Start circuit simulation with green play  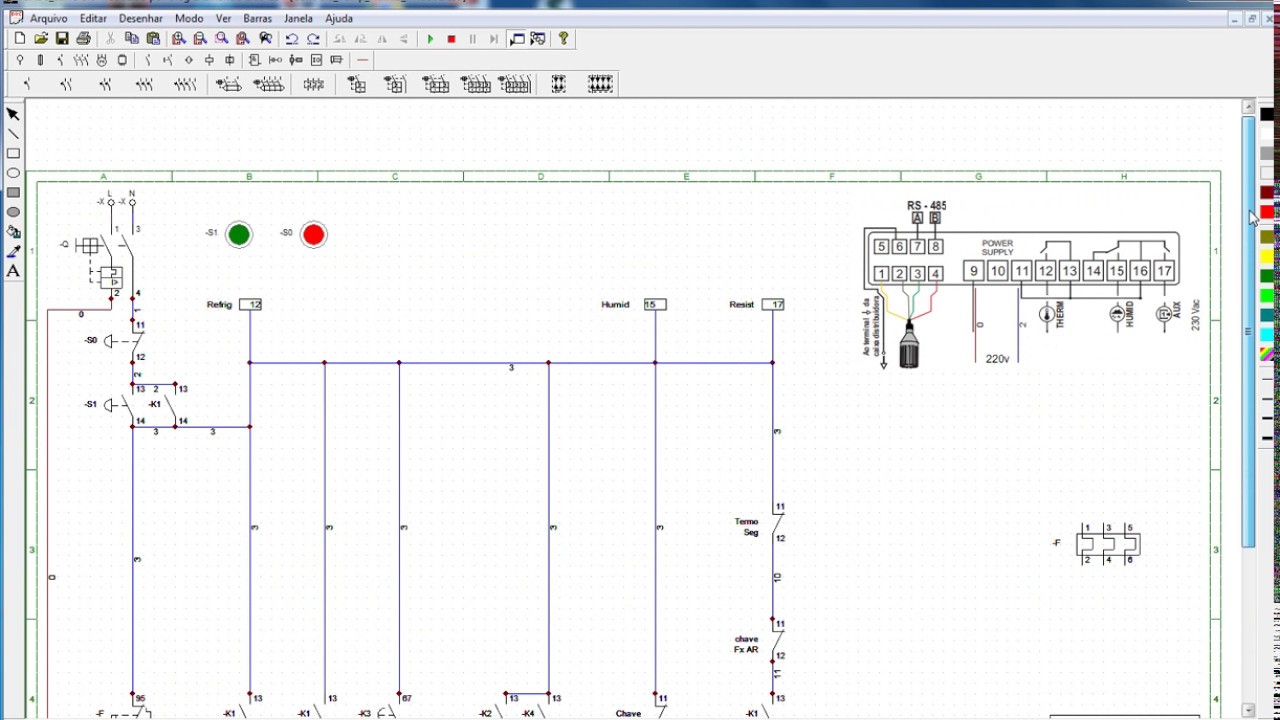pos(430,39)
